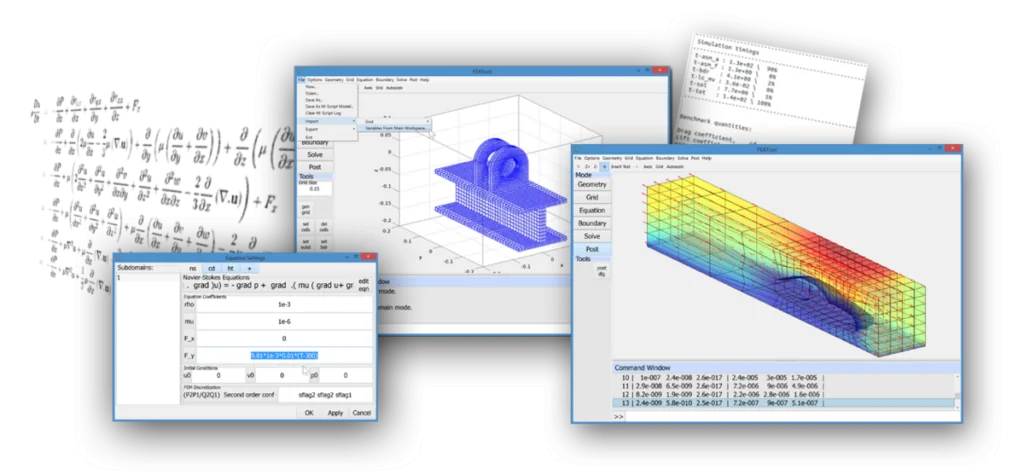The image size is (1024, 475).
Task: Click Apply in Equation Settings dialog
Action: 335,412
